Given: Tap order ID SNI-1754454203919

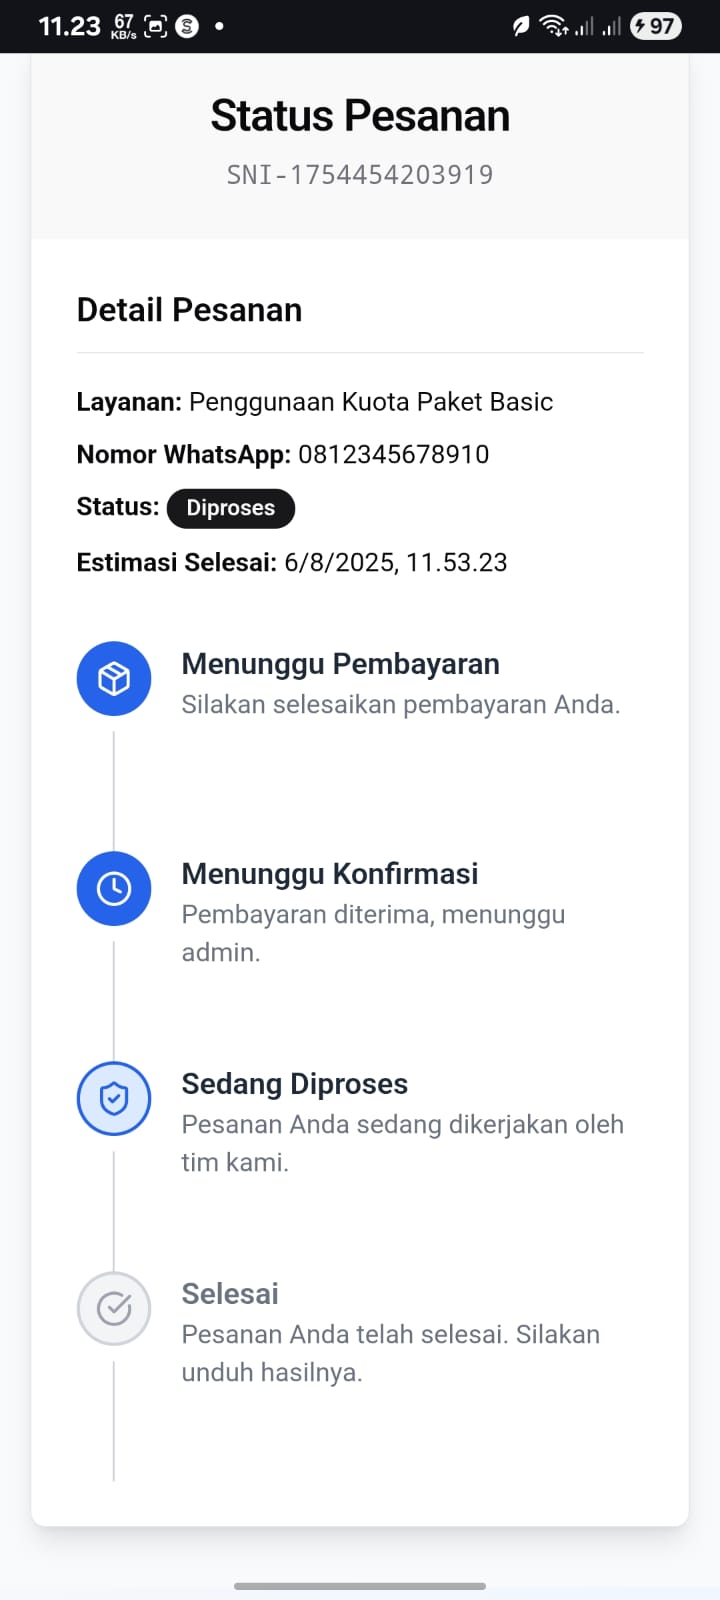Looking at the screenshot, I should click(360, 175).
